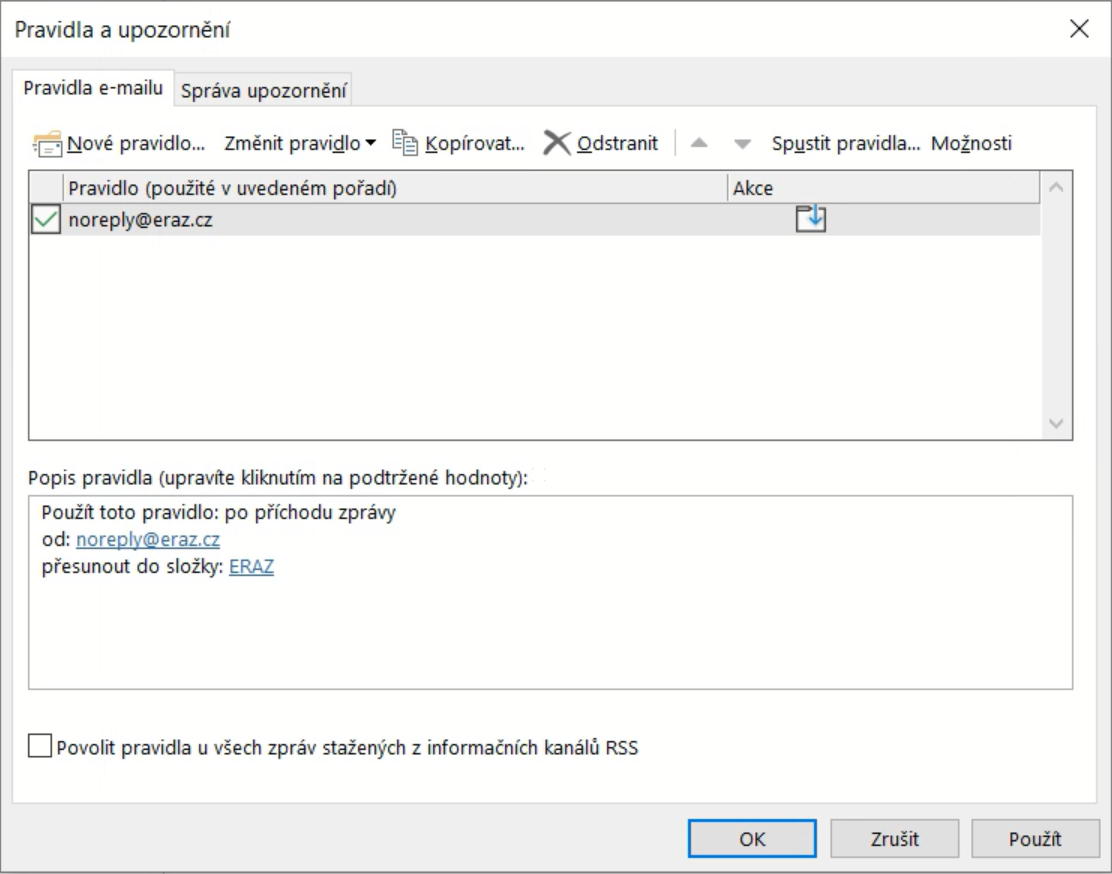Click the Odstranit X icon
This screenshot has width=1112, height=874.
coord(556,143)
